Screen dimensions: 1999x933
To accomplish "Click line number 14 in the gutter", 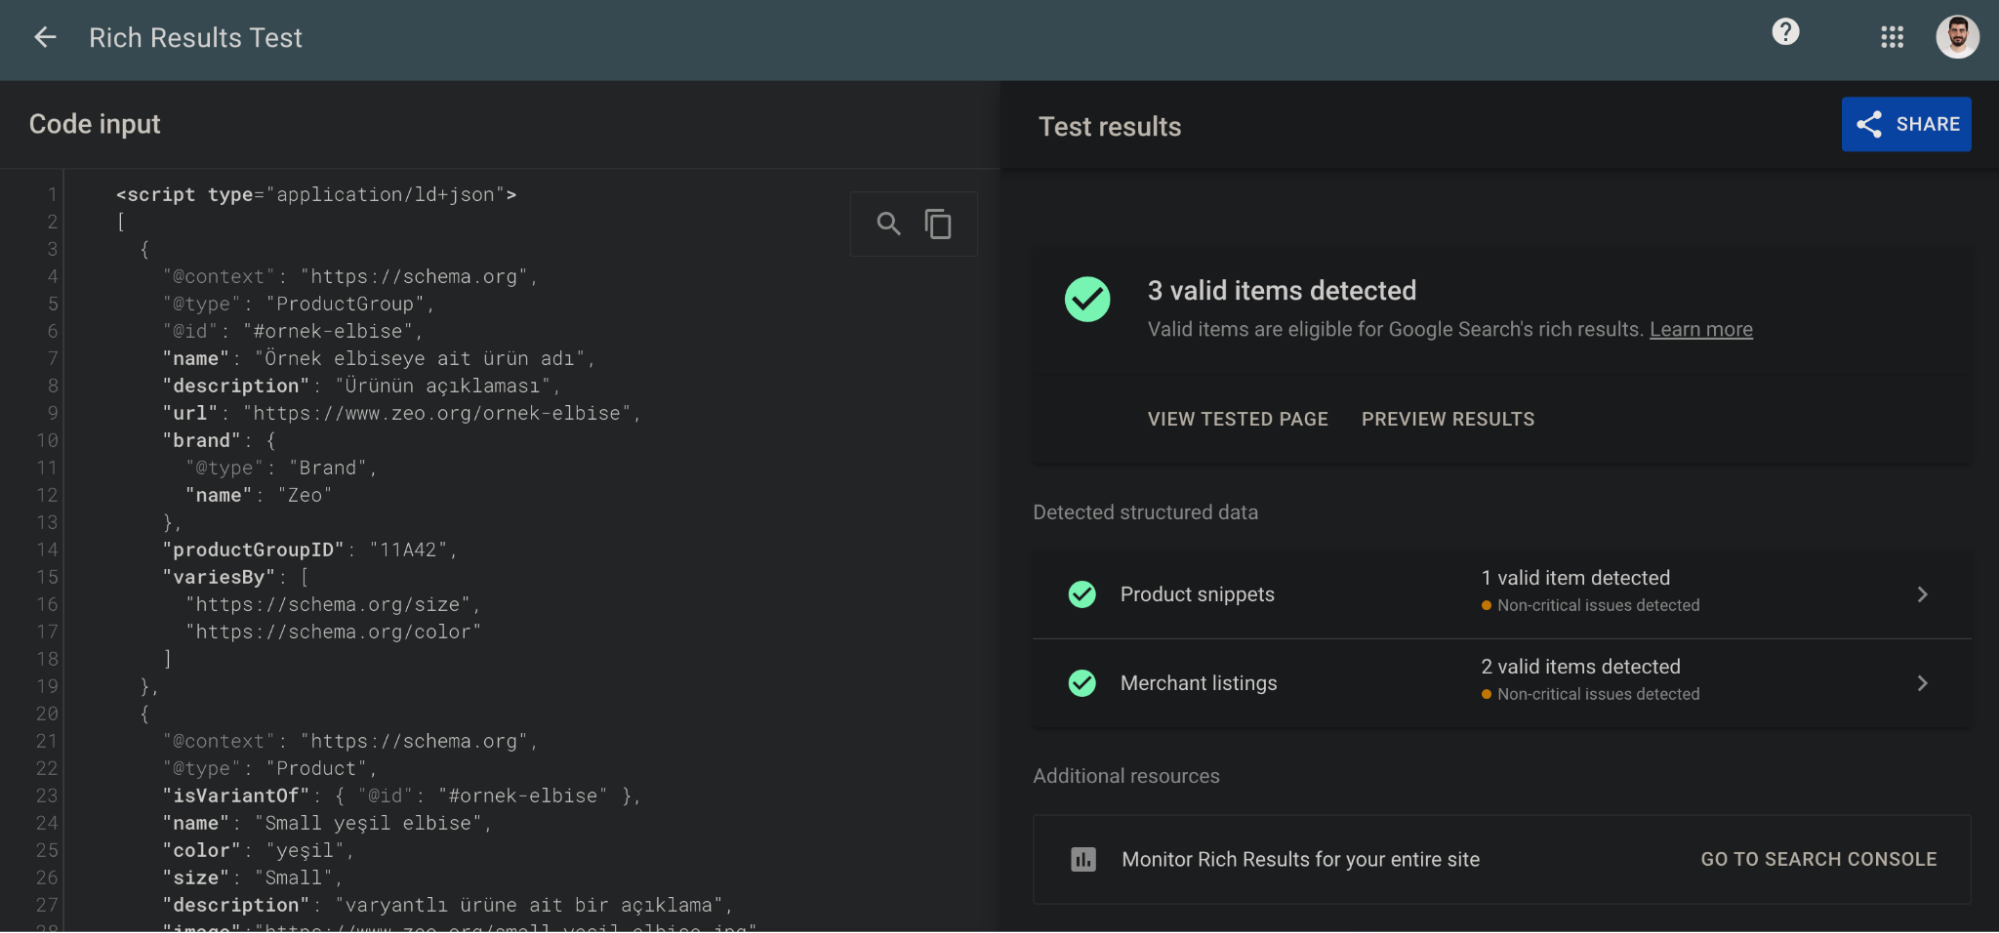I will click(47, 549).
